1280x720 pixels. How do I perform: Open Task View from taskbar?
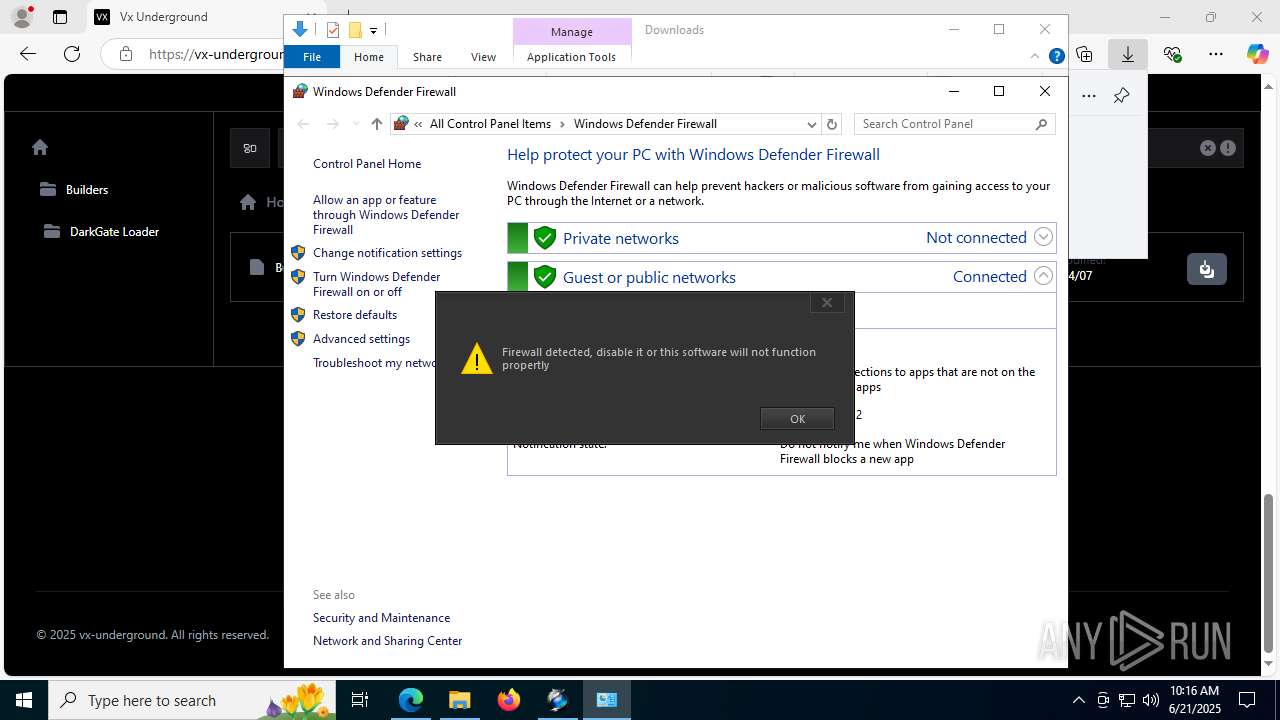click(361, 700)
